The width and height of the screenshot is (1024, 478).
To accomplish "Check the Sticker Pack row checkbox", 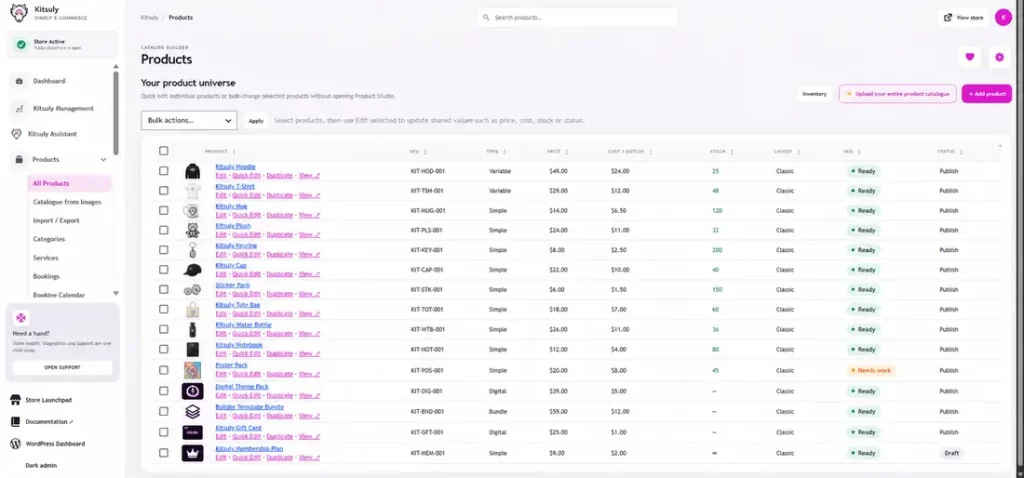I will (x=163, y=289).
